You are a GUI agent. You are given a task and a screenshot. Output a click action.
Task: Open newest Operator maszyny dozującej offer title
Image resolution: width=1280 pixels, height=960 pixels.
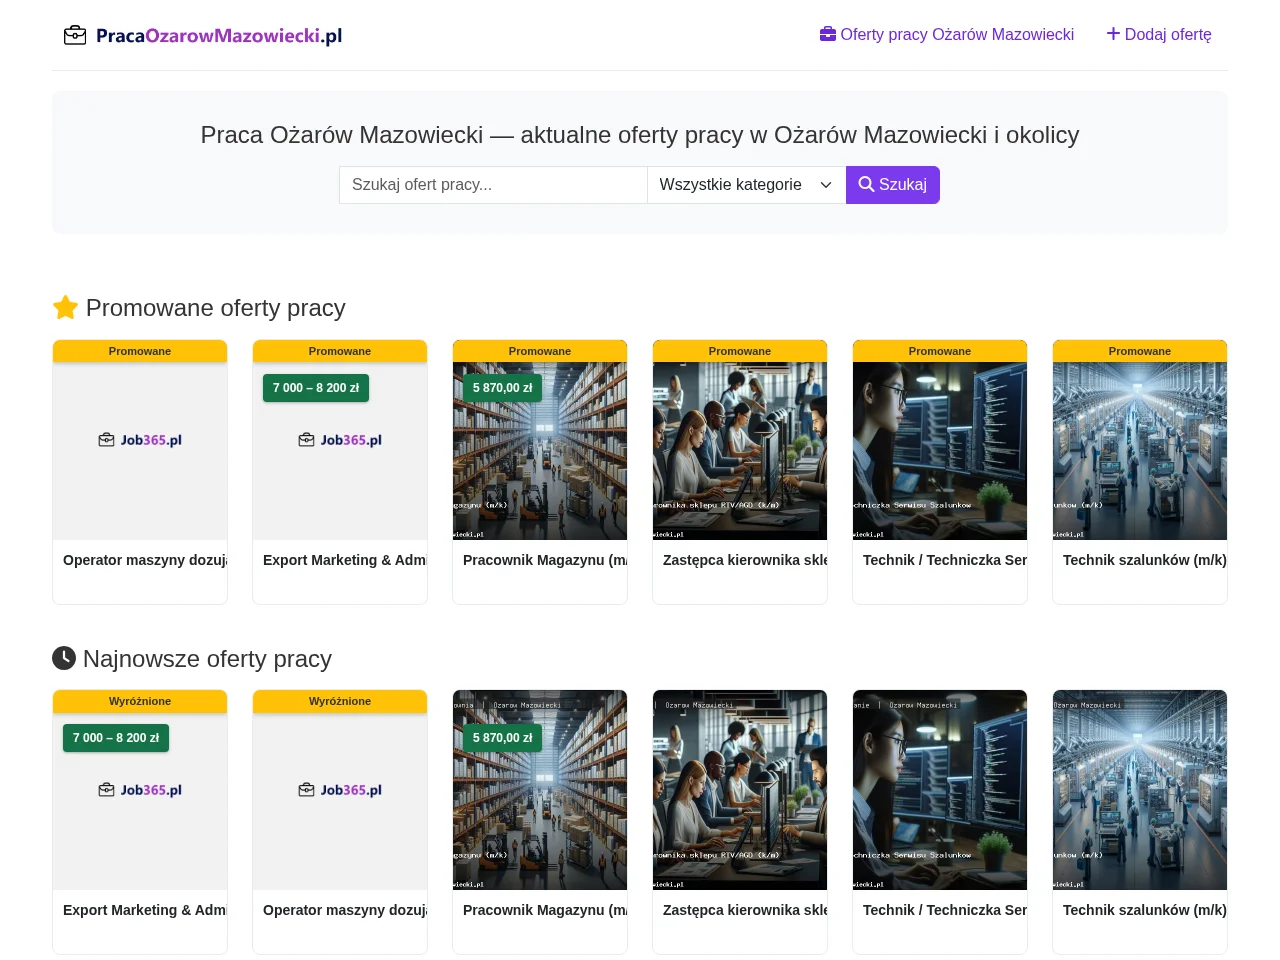[345, 910]
